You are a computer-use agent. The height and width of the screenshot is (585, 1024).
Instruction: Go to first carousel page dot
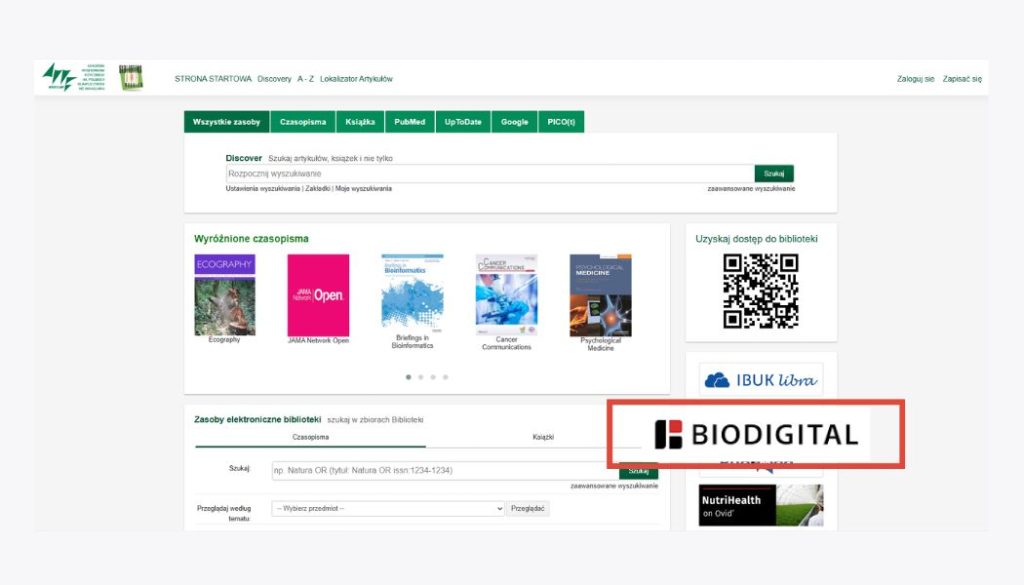408,377
